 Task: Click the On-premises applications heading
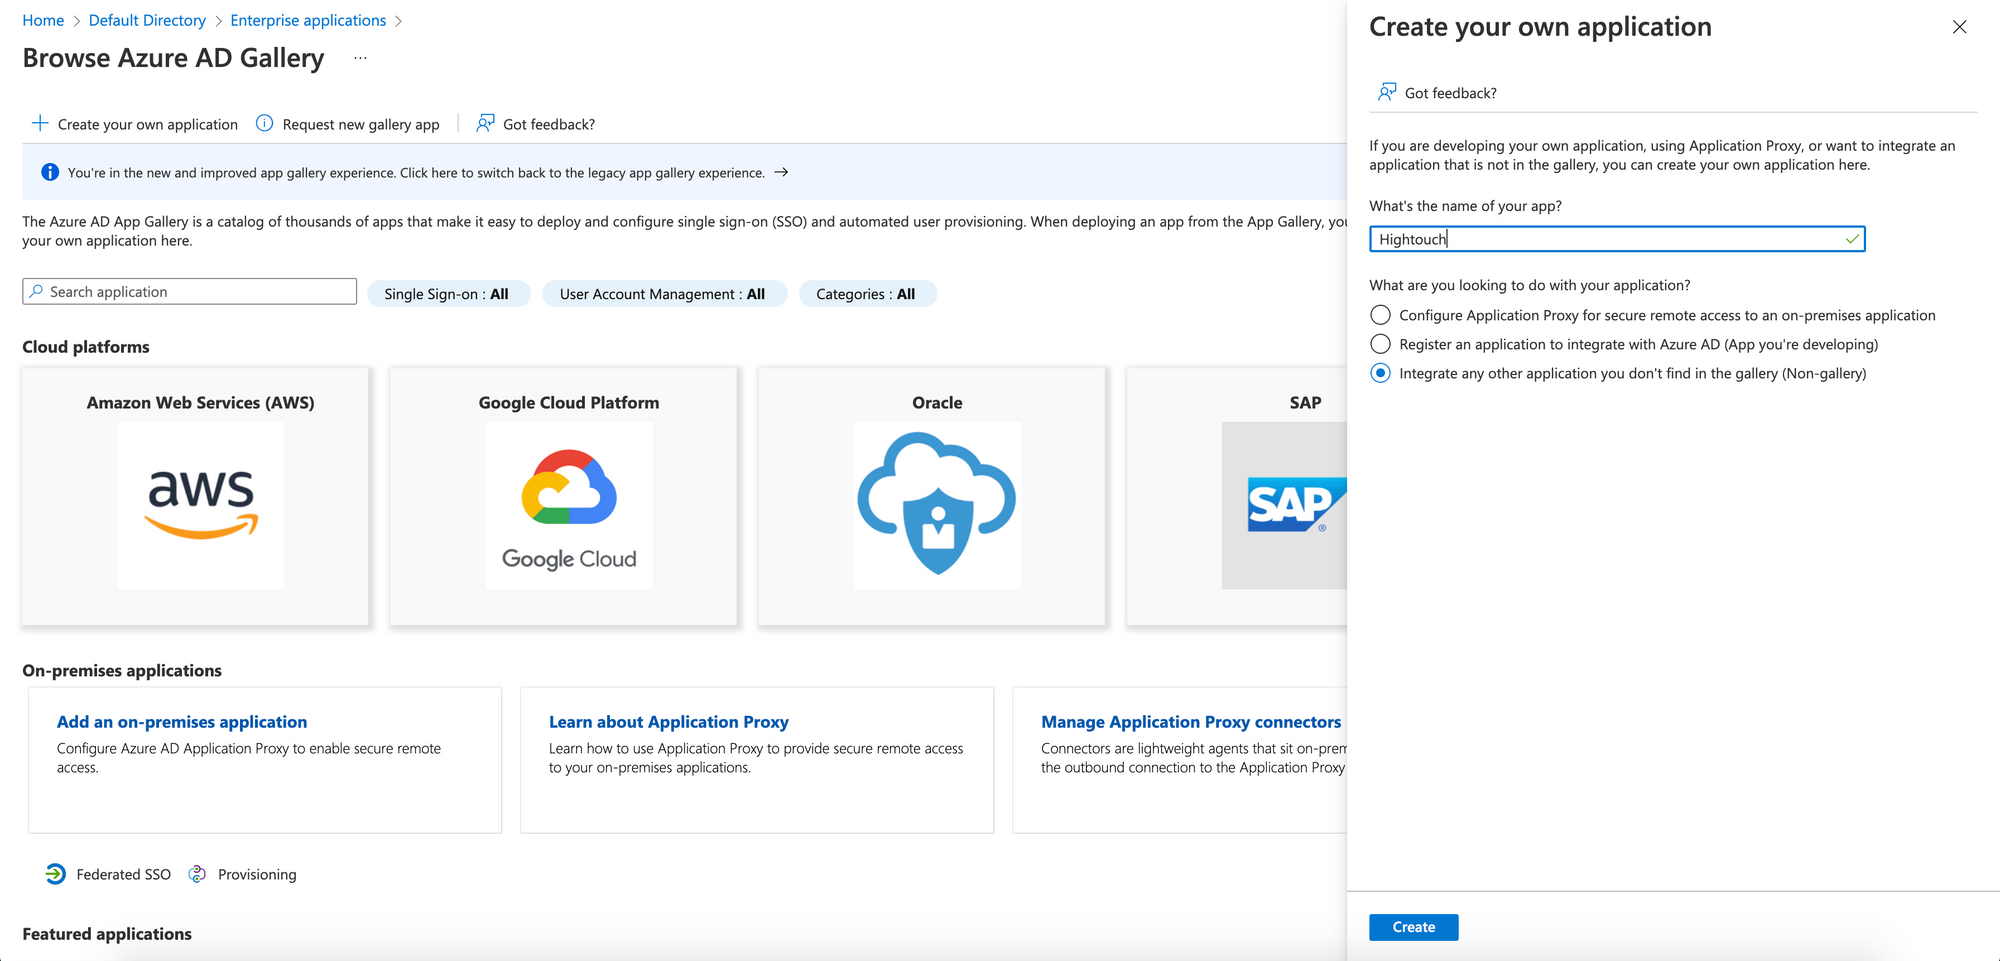tap(122, 671)
